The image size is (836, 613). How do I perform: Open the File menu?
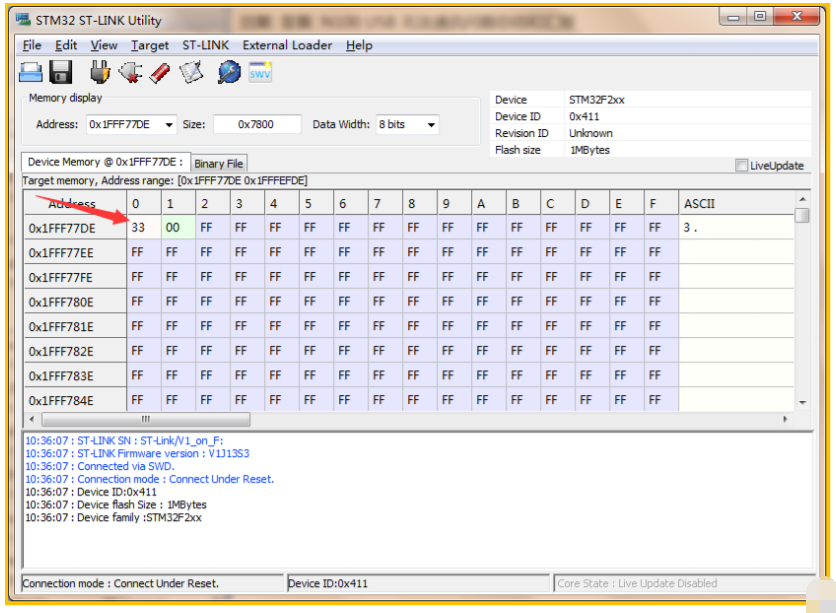point(32,45)
